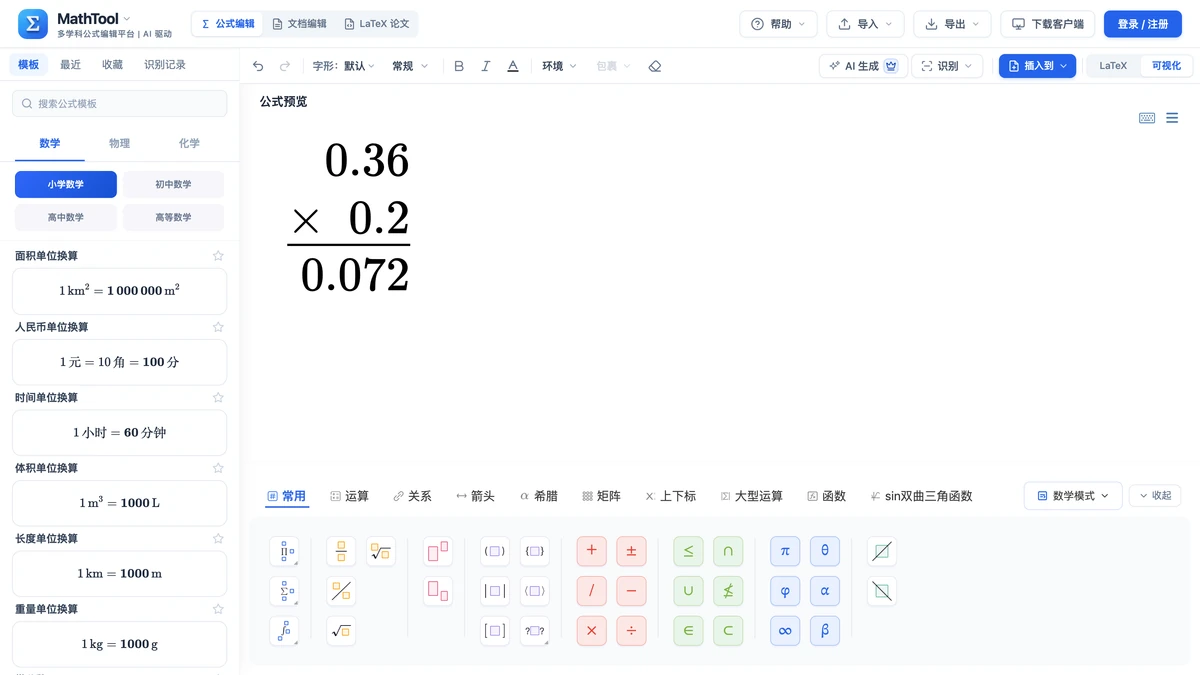Open the 插入到 dropdown
This screenshot has width=1200, height=675.
pos(1037,66)
